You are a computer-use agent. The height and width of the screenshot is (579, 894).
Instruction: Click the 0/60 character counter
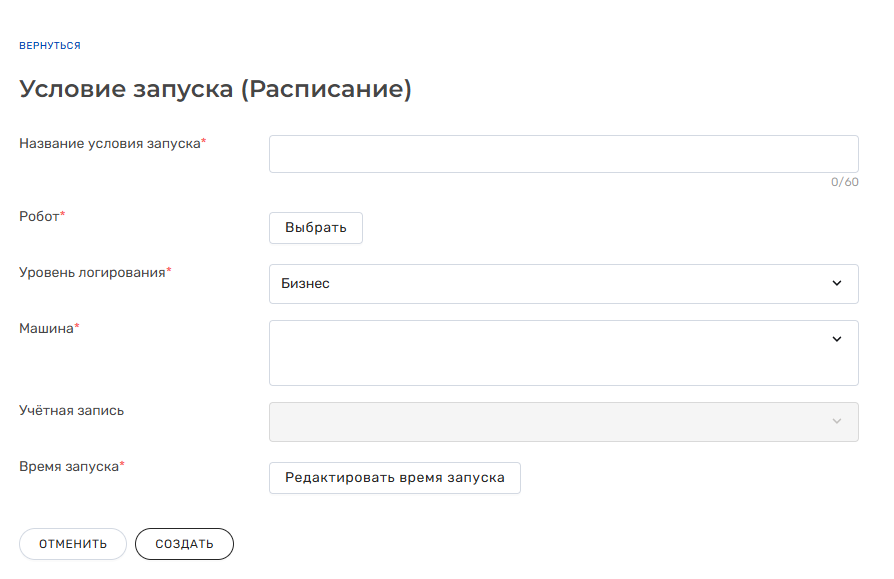pyautogui.click(x=844, y=182)
